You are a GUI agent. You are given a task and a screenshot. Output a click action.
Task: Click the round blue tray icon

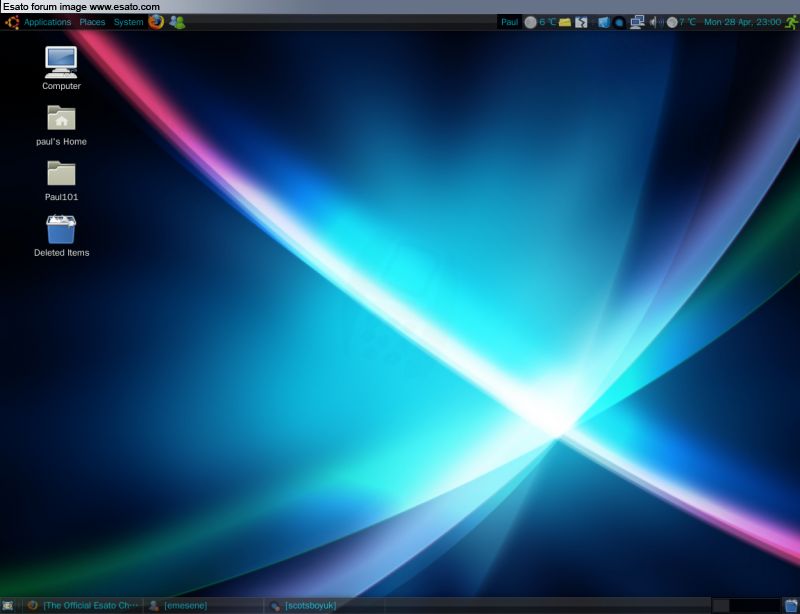(x=619, y=22)
